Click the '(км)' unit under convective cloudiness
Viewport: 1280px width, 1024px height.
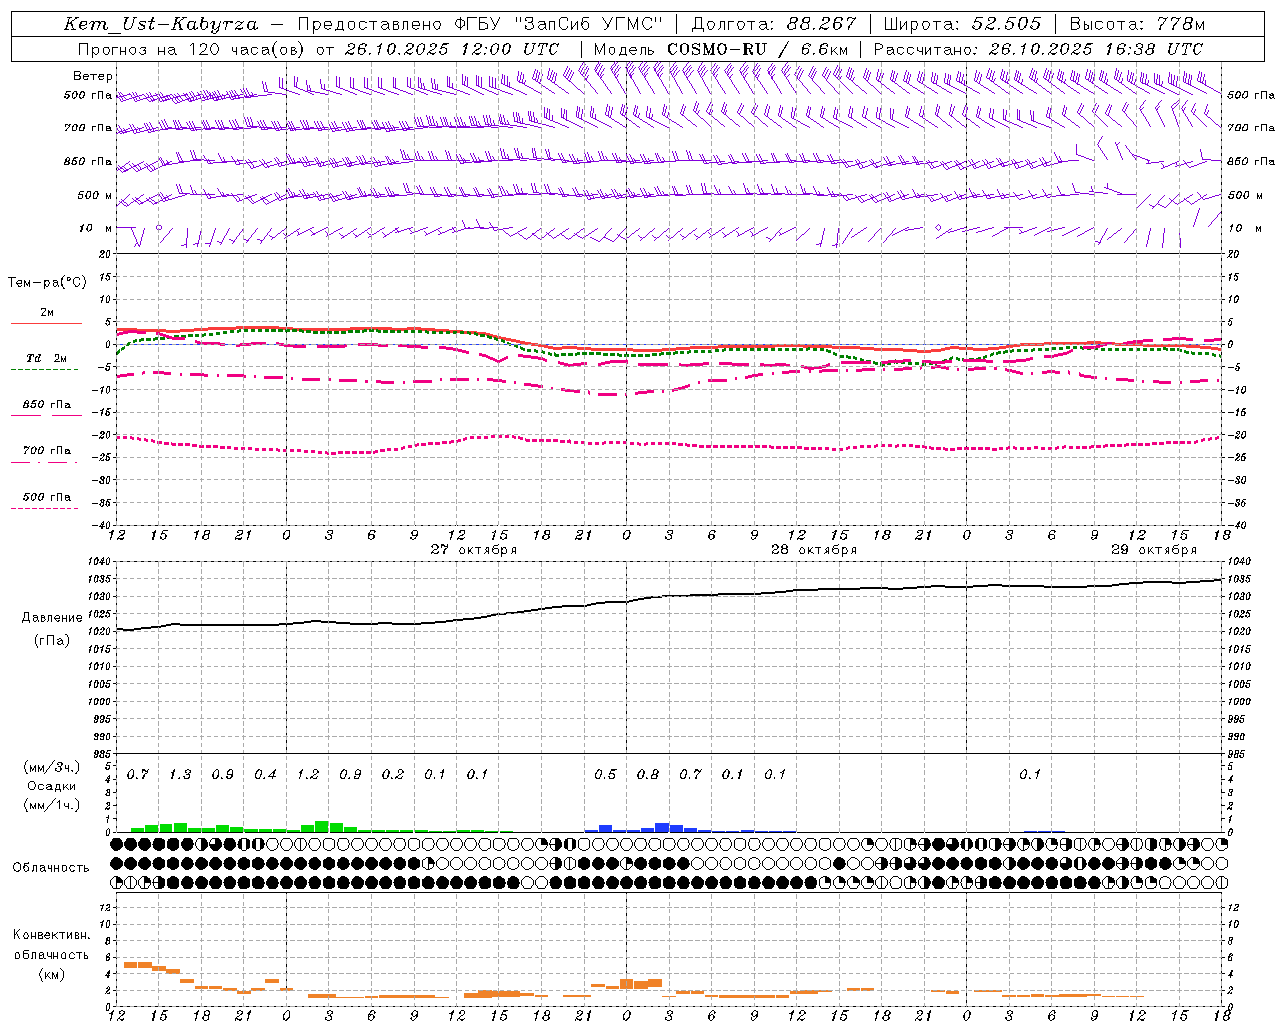coord(52,975)
